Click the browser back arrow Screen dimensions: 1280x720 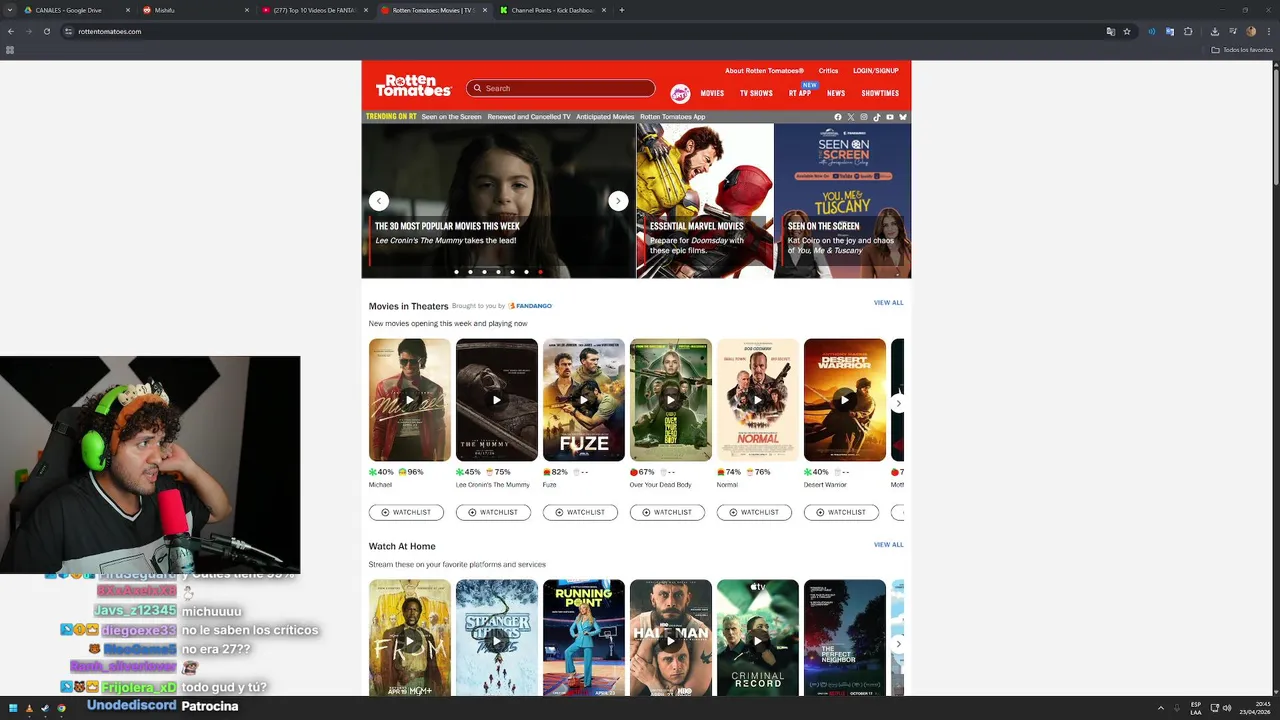(x=11, y=31)
